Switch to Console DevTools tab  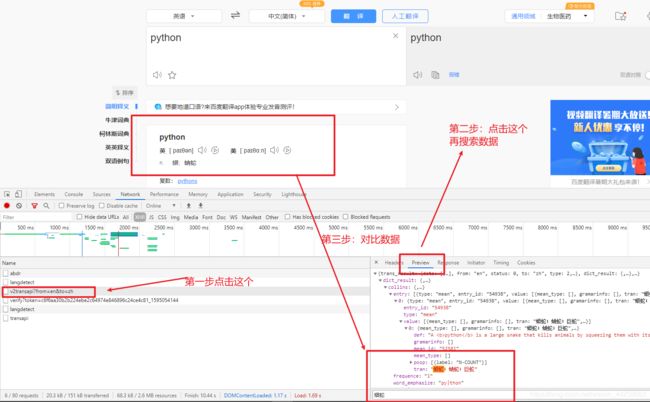(74, 194)
